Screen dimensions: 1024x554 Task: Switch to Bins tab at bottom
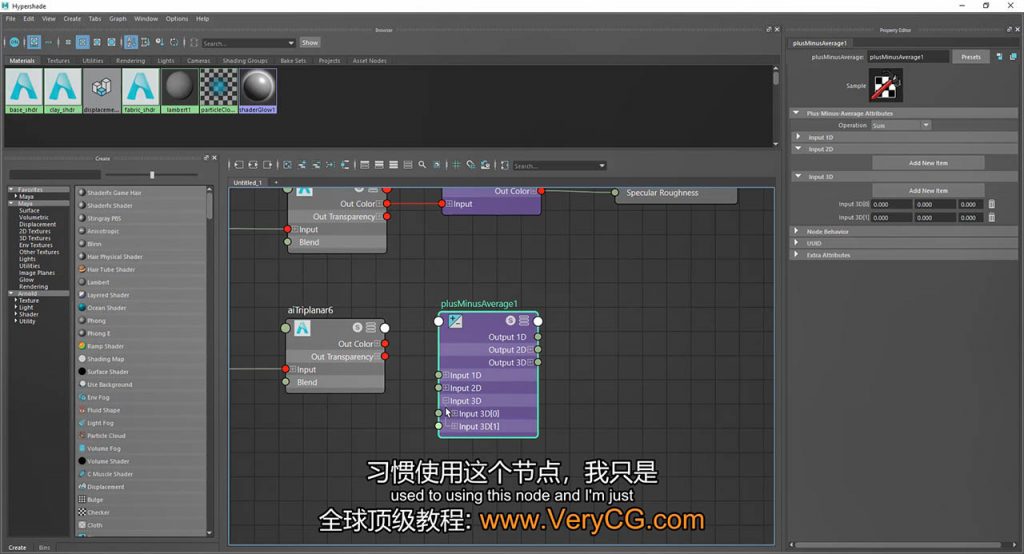tap(44, 547)
